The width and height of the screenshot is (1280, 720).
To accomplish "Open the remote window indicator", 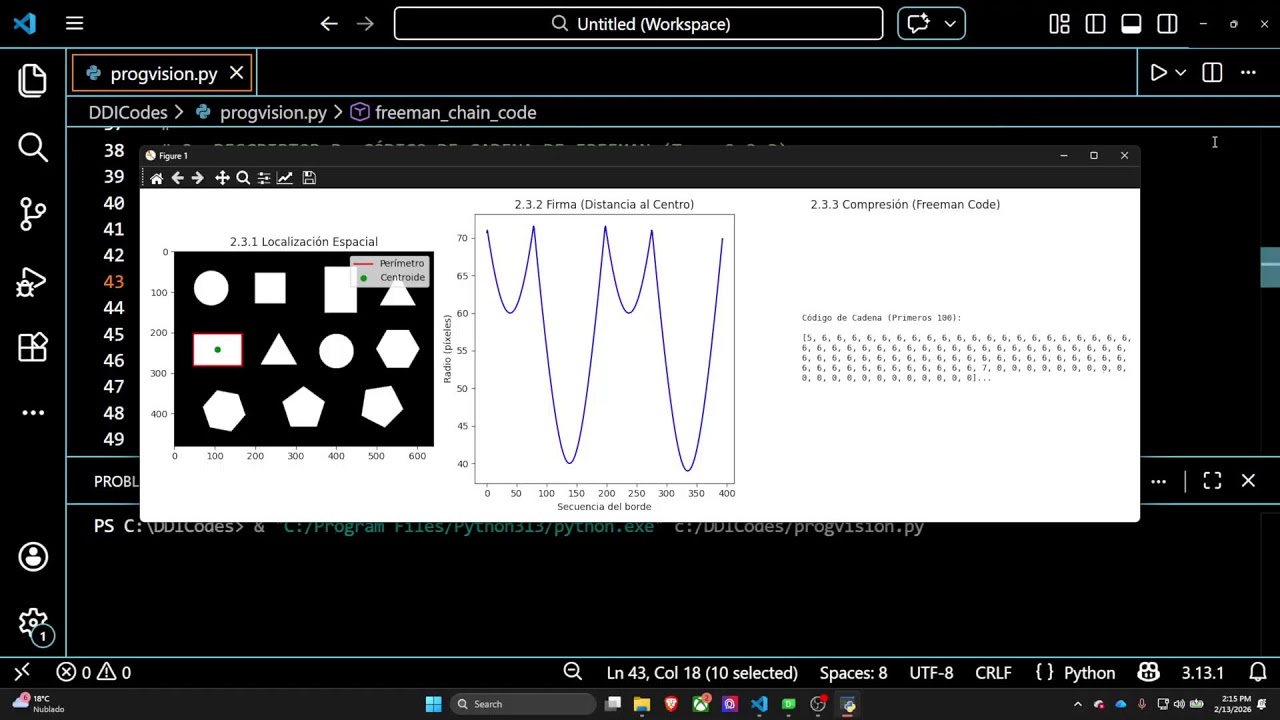I will 22,672.
